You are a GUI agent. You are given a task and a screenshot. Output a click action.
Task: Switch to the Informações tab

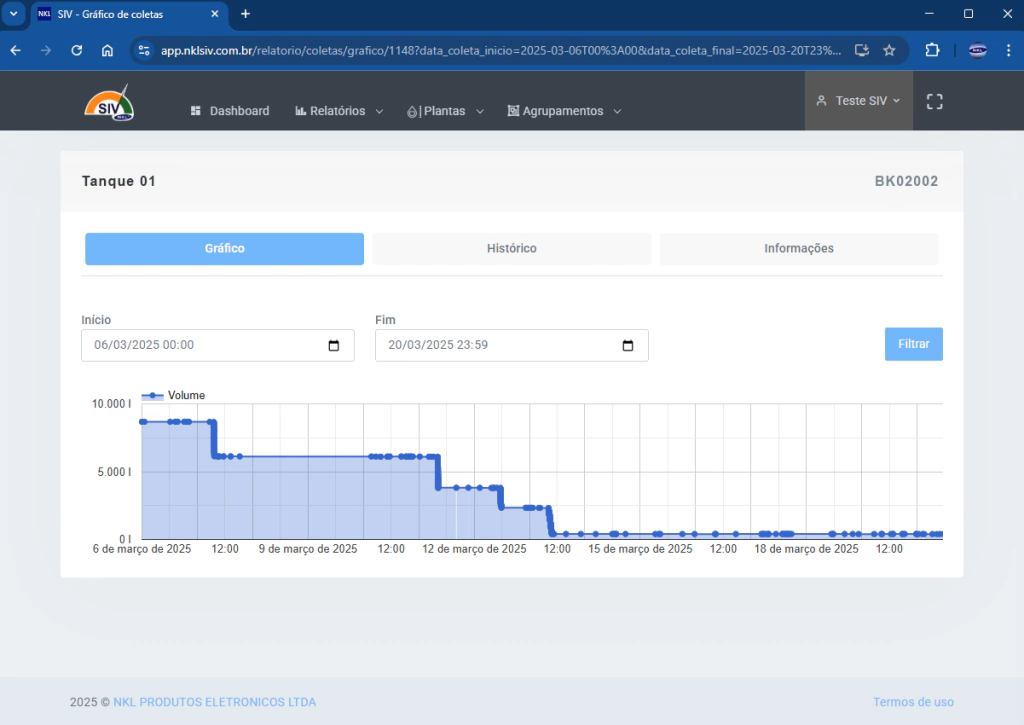[x=798, y=249]
